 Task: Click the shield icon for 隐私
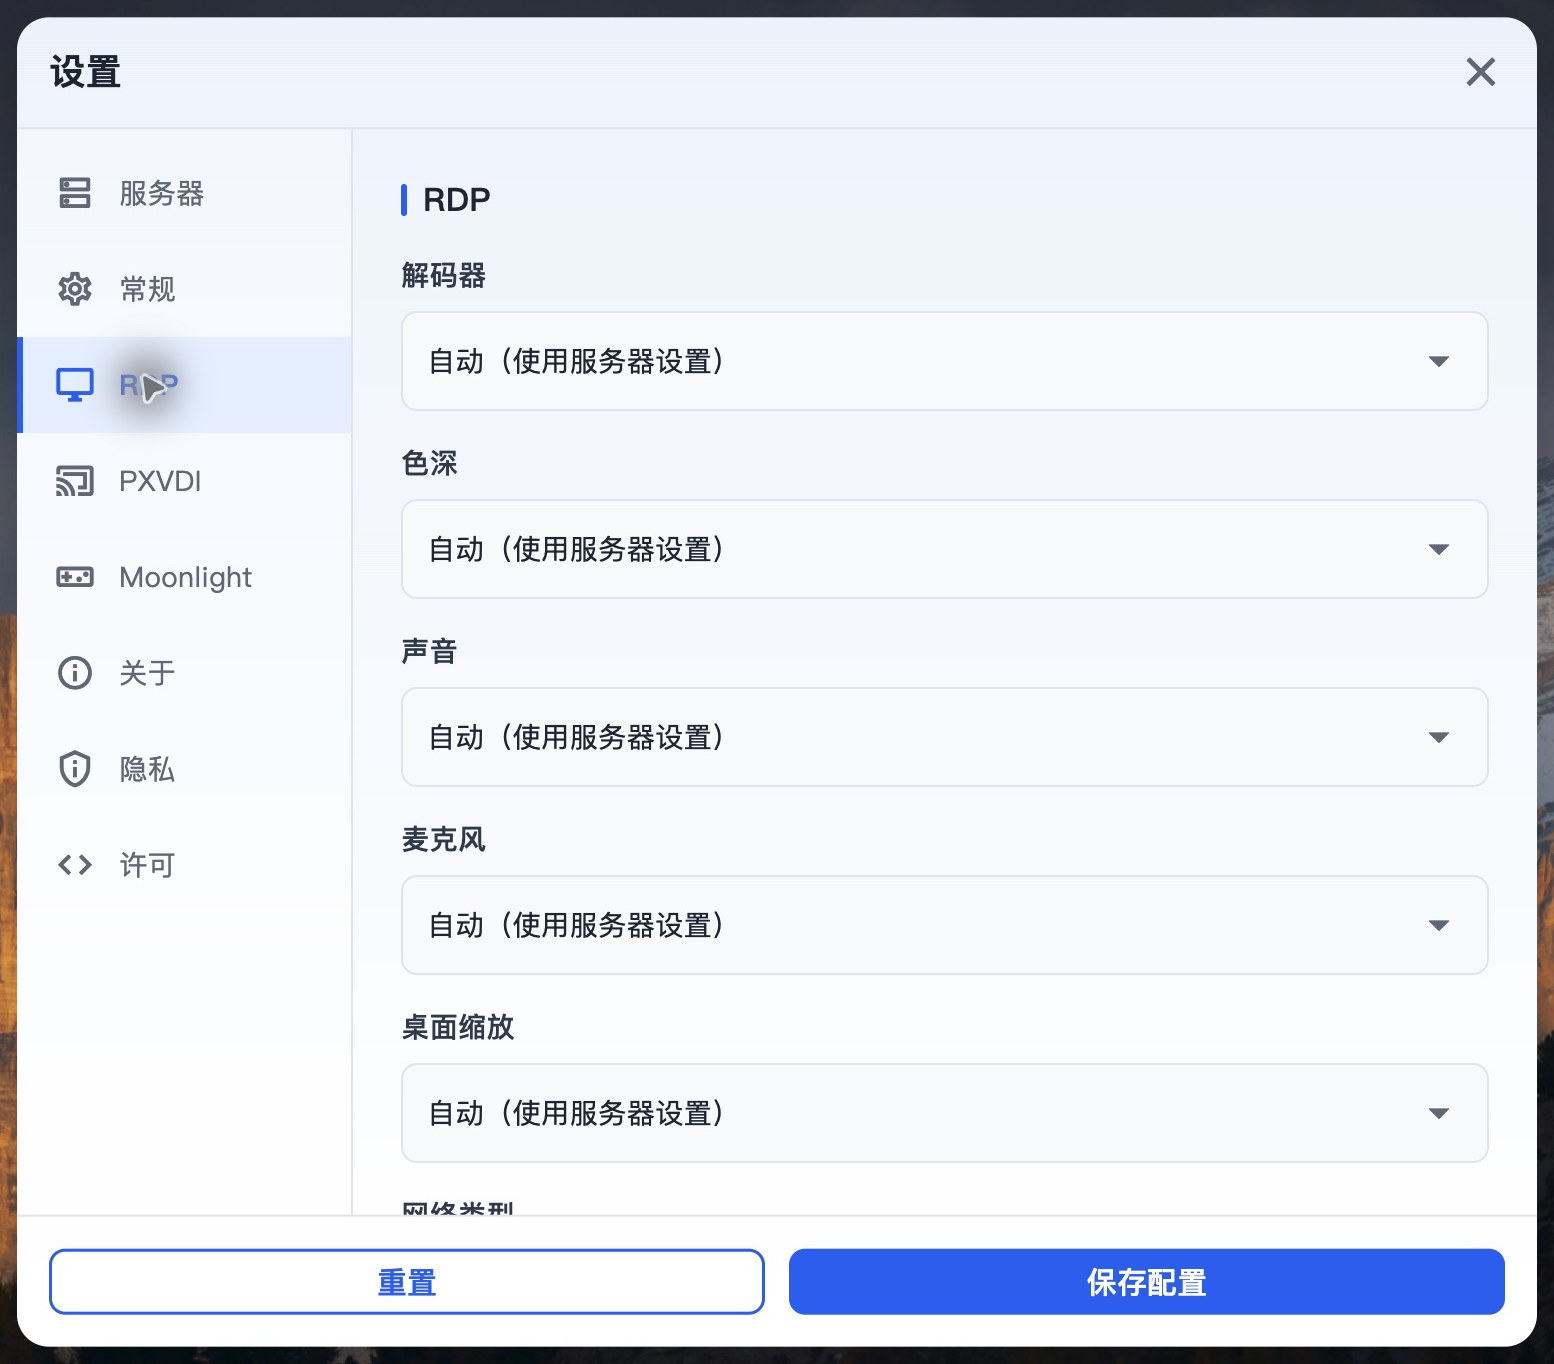(x=75, y=769)
